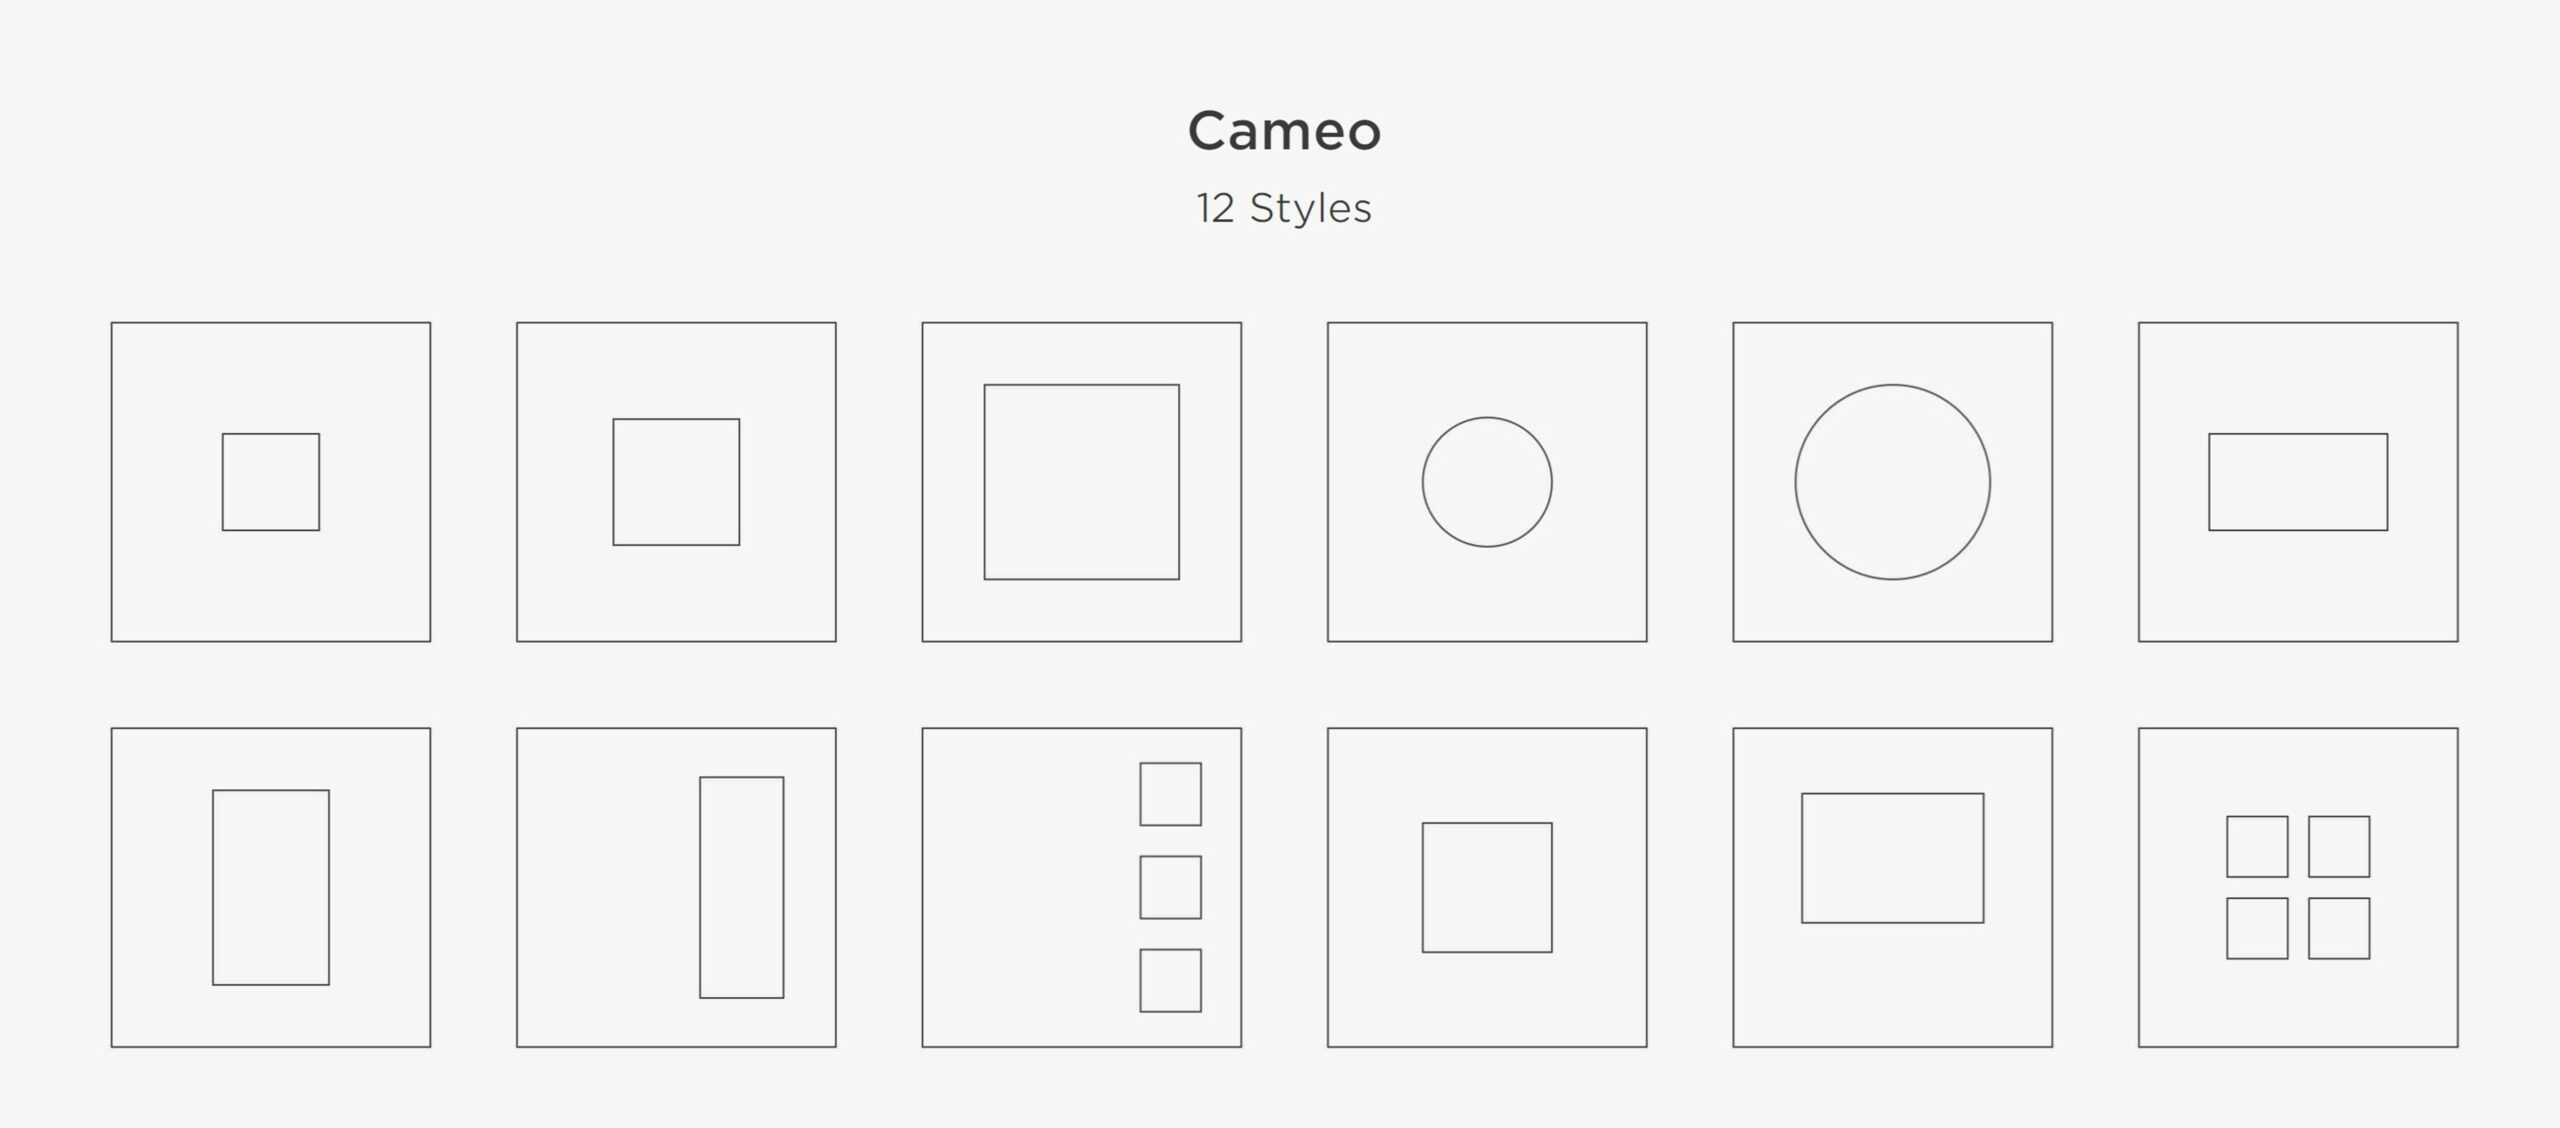Click middle square in three-square column style

coord(1170,887)
